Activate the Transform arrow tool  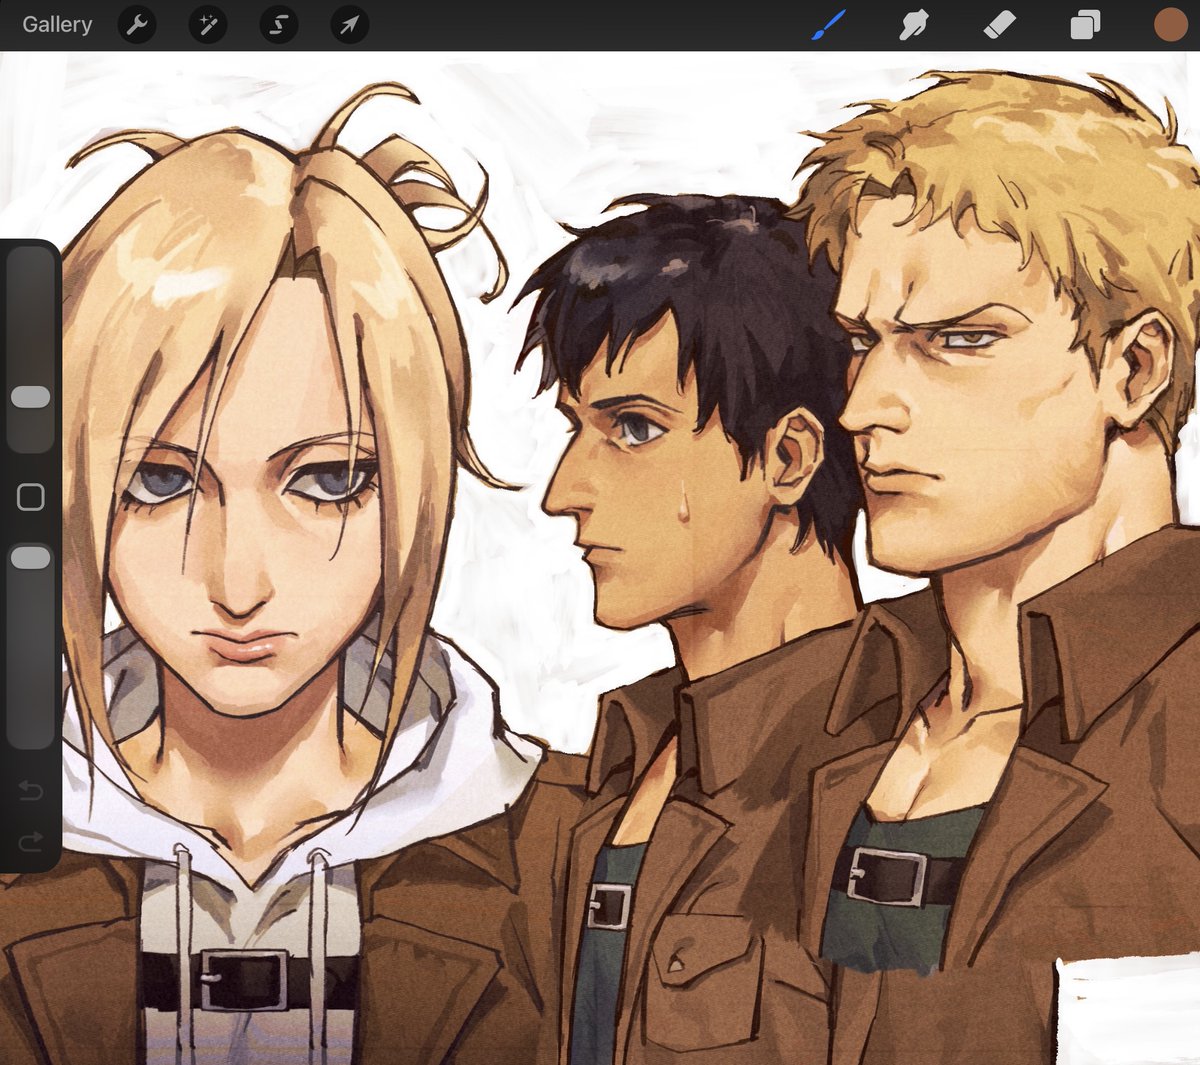click(349, 24)
